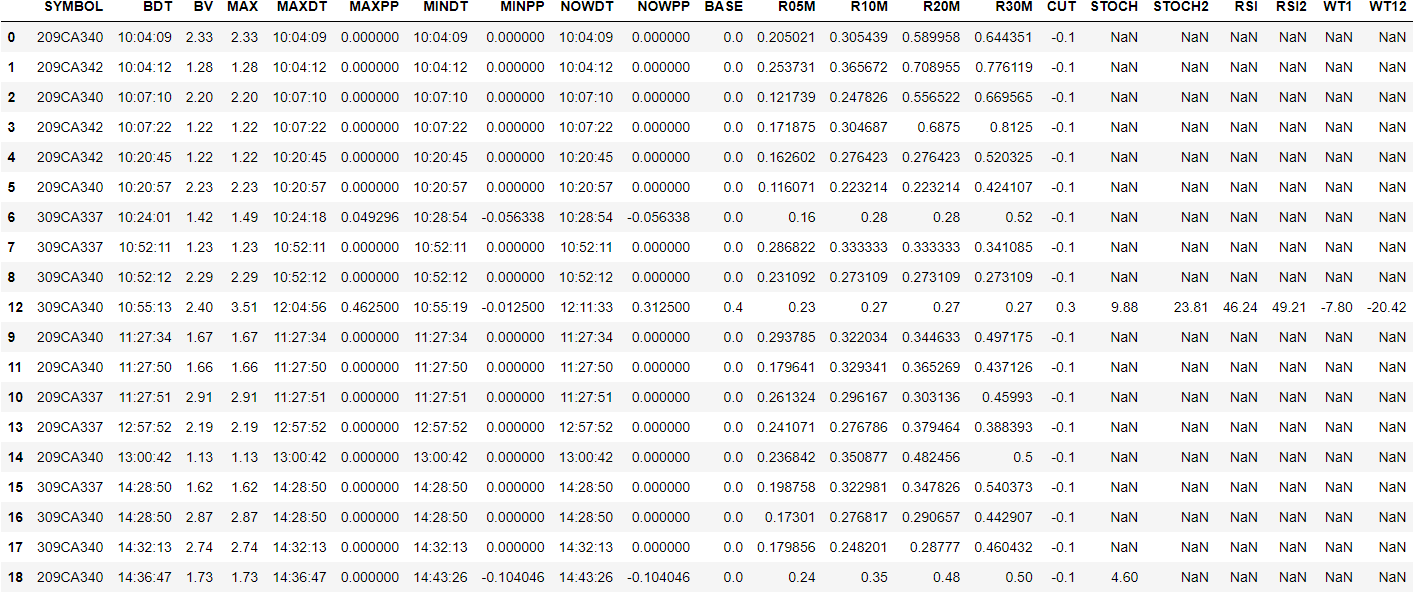1414x593 pixels.
Task: Click the WT12 column header
Action: click(1388, 7)
